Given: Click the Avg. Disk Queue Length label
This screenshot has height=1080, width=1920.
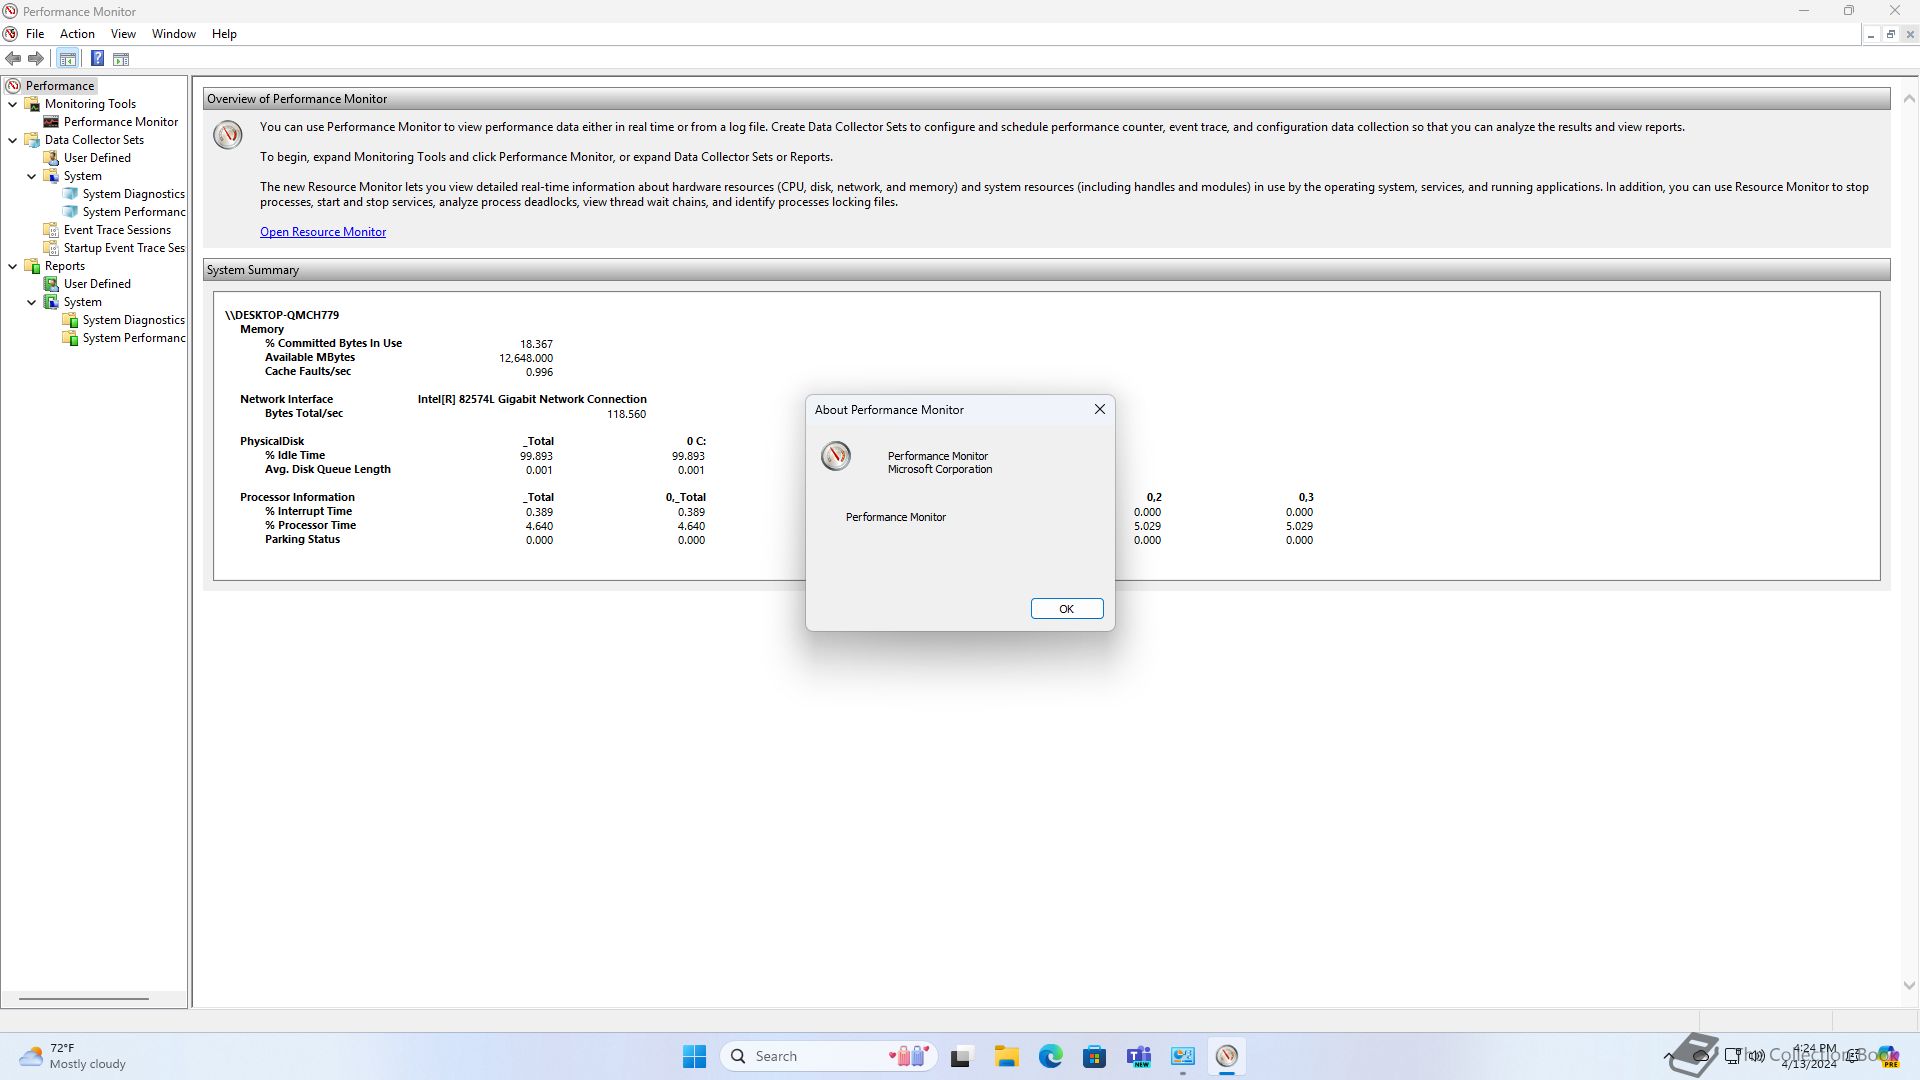Looking at the screenshot, I should pos(327,469).
